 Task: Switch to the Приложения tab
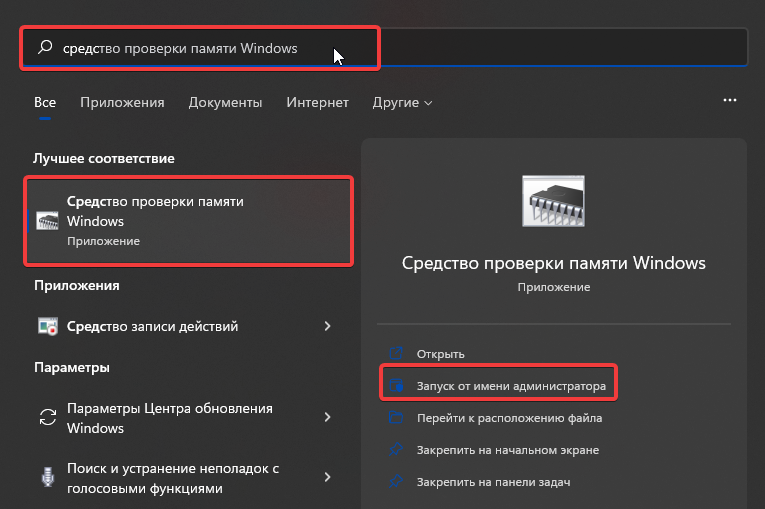pyautogui.click(x=122, y=102)
